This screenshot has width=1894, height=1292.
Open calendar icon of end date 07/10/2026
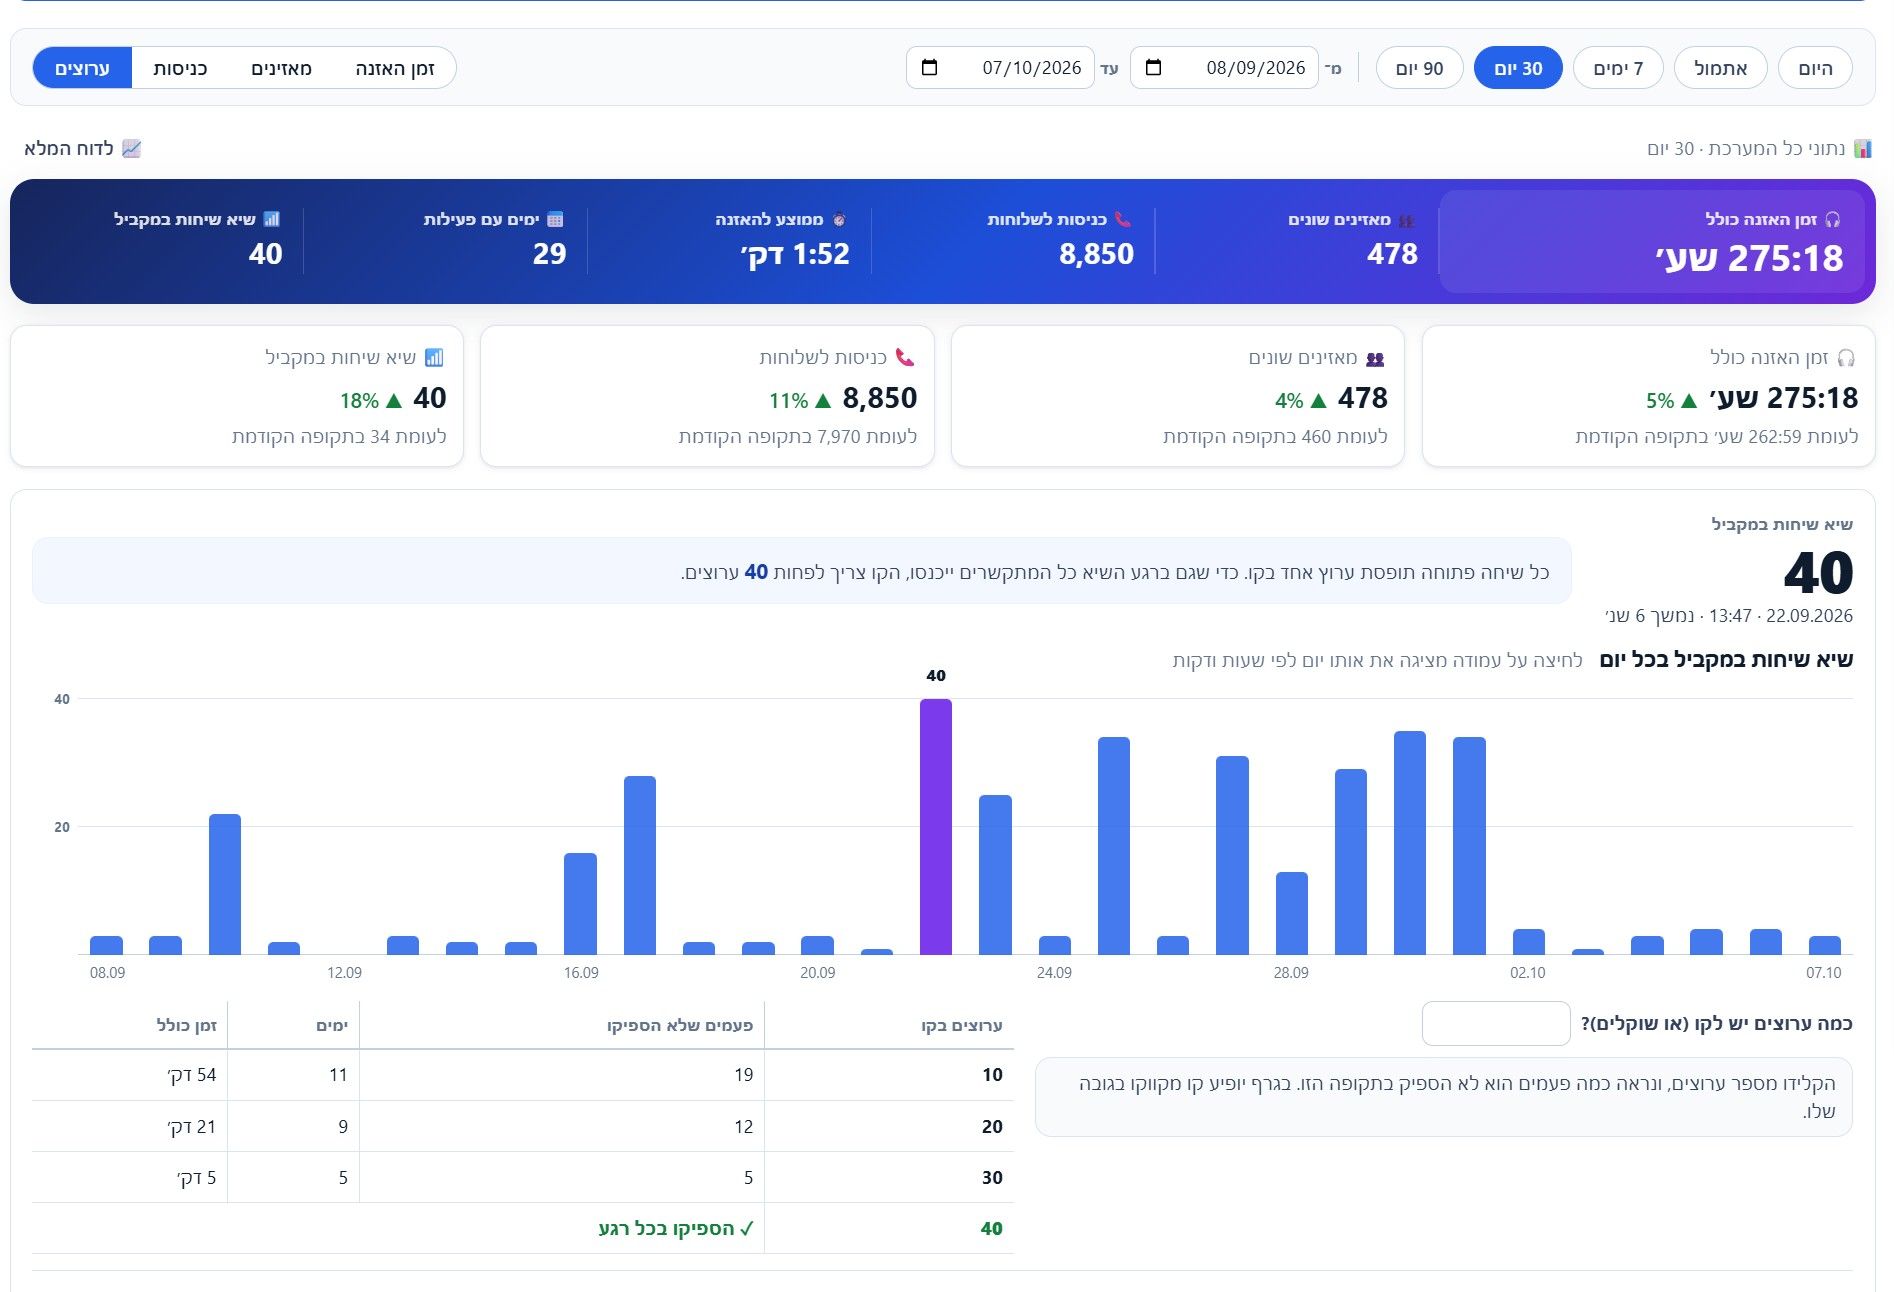pyautogui.click(x=929, y=67)
